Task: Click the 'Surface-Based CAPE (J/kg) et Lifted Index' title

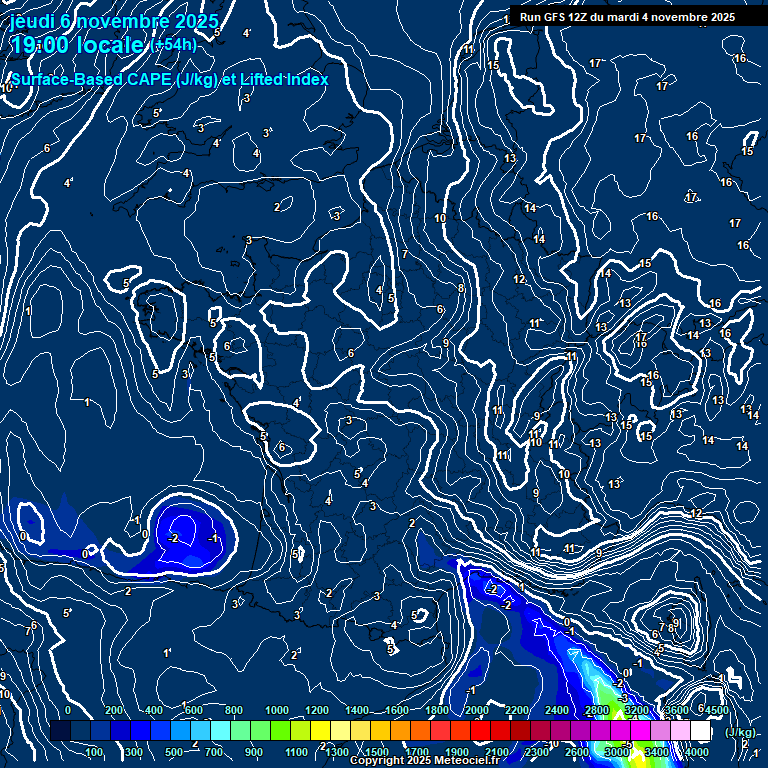Action: (x=169, y=79)
